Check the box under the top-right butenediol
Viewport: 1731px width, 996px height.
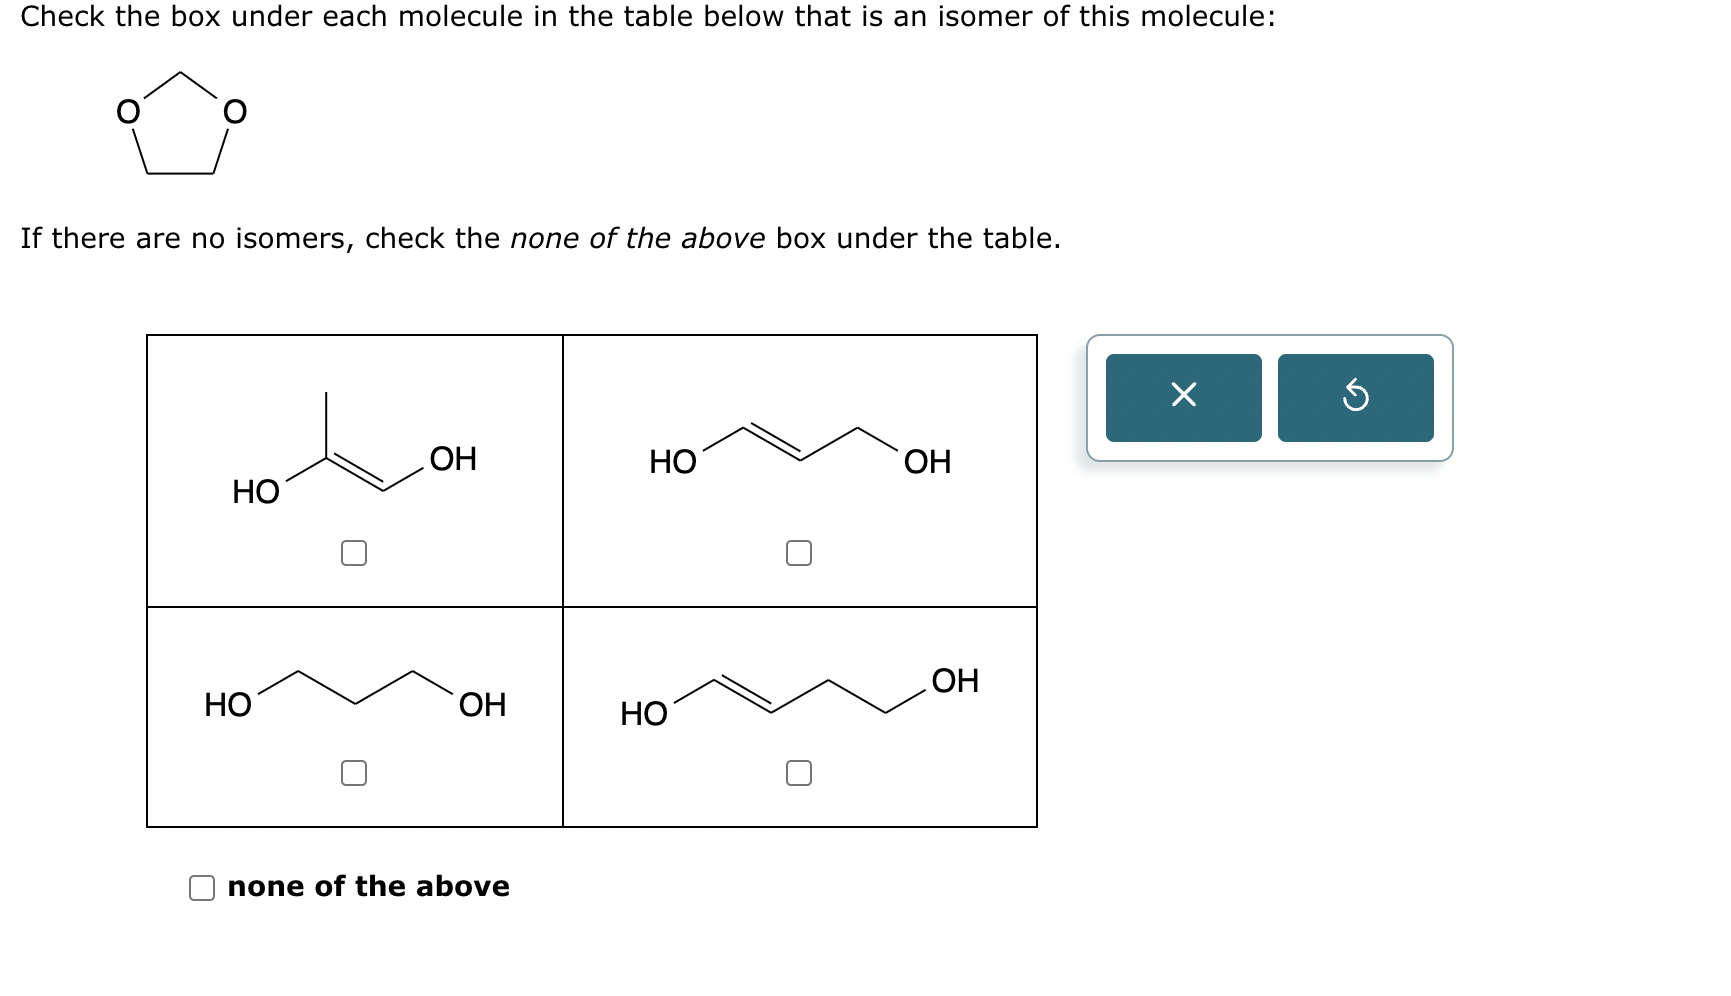click(x=799, y=554)
